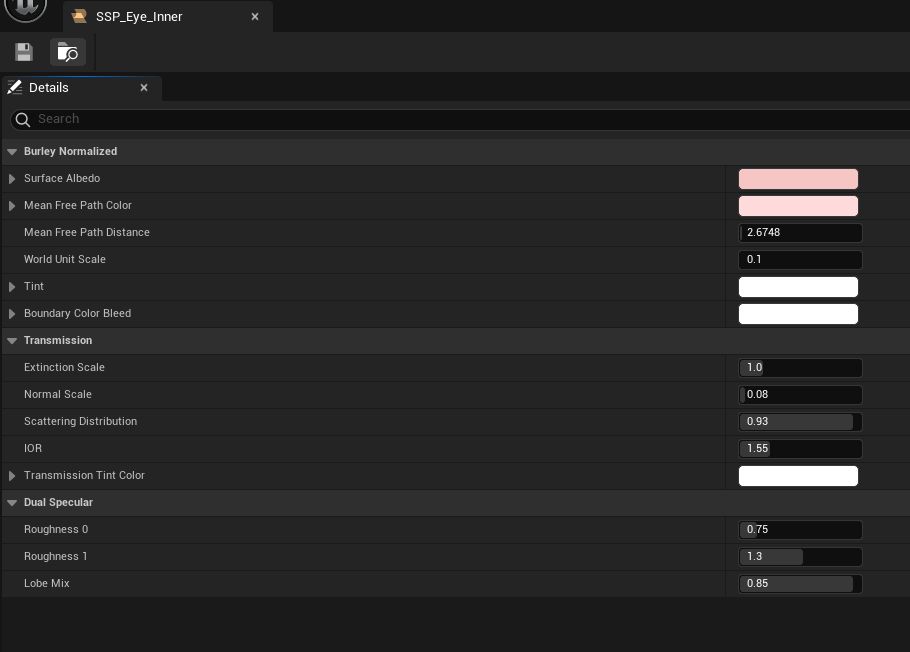Collapse the Burley Normalized section
The image size is (910, 652).
pyautogui.click(x=12, y=152)
